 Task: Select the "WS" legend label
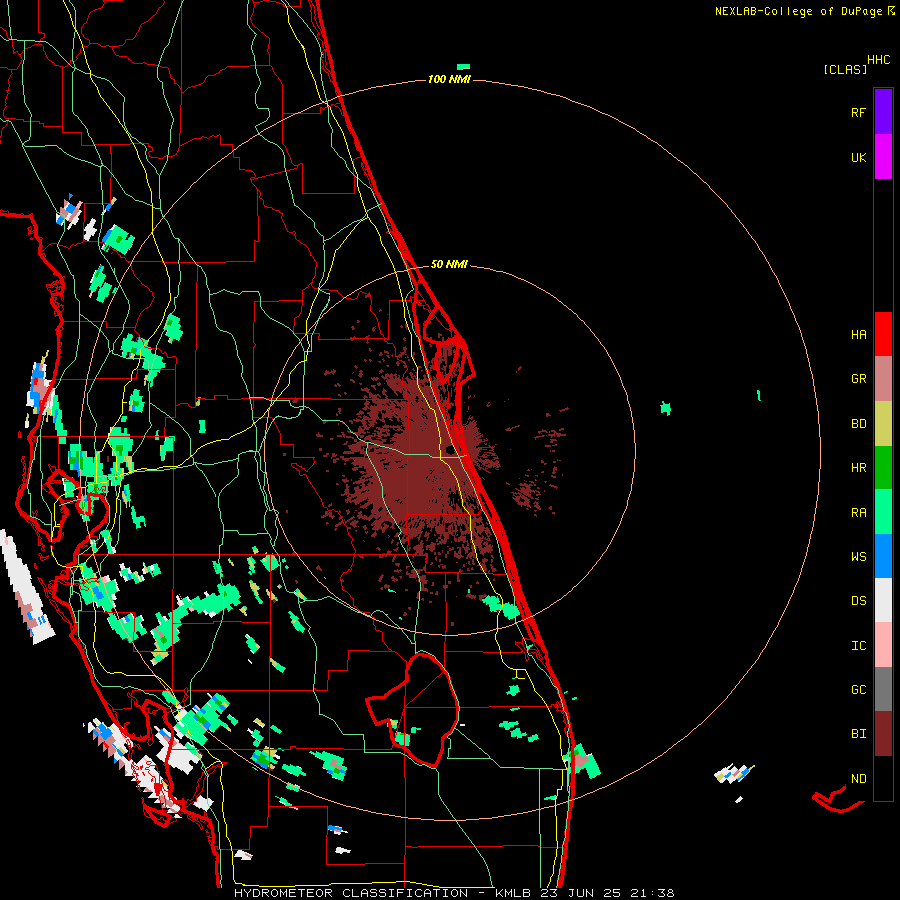[858, 556]
